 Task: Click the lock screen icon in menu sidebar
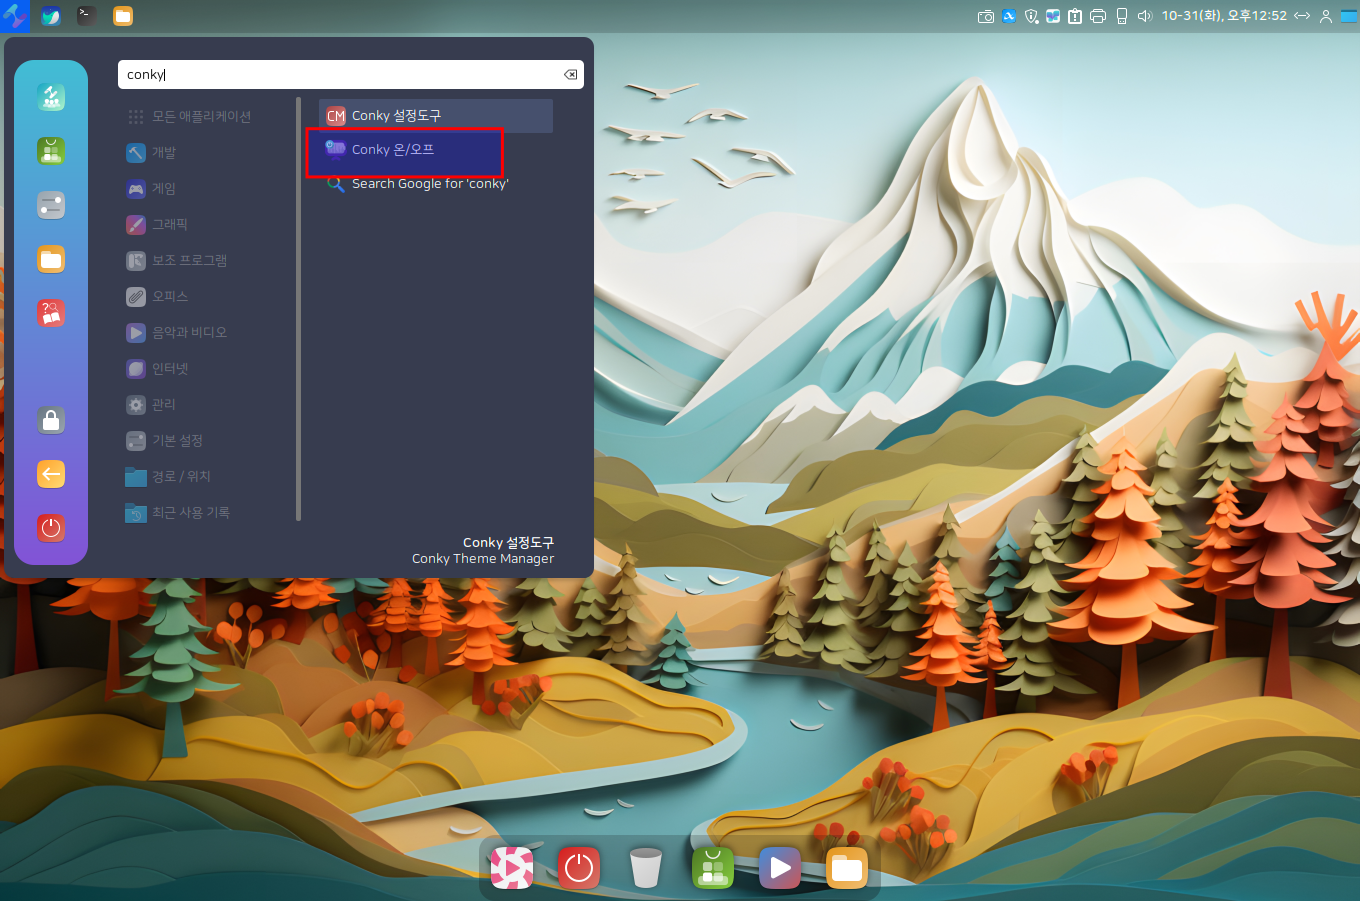tap(51, 420)
